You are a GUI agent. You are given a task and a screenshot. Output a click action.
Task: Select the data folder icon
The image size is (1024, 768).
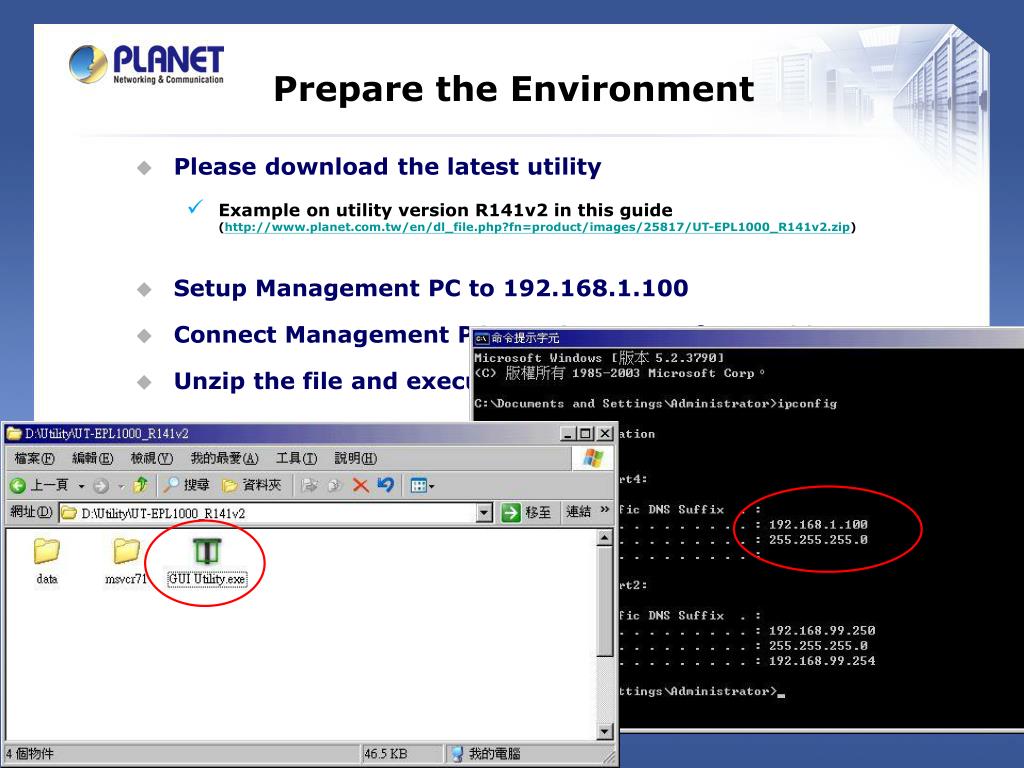tap(46, 551)
